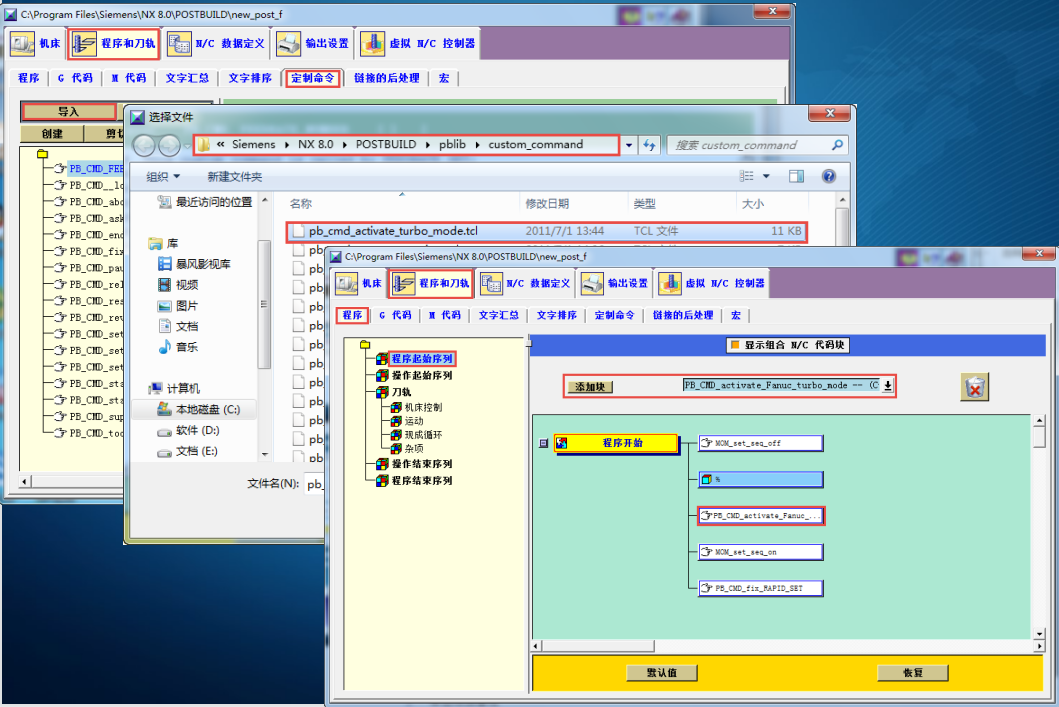Open 宏 subtab in front window
1059x707 pixels.
(x=736, y=315)
